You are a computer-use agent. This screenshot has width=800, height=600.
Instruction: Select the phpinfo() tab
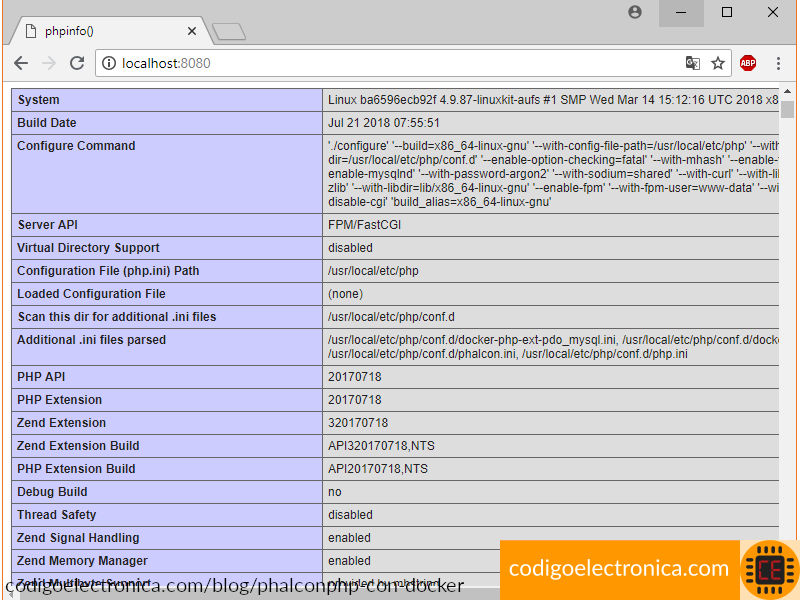tap(110, 31)
